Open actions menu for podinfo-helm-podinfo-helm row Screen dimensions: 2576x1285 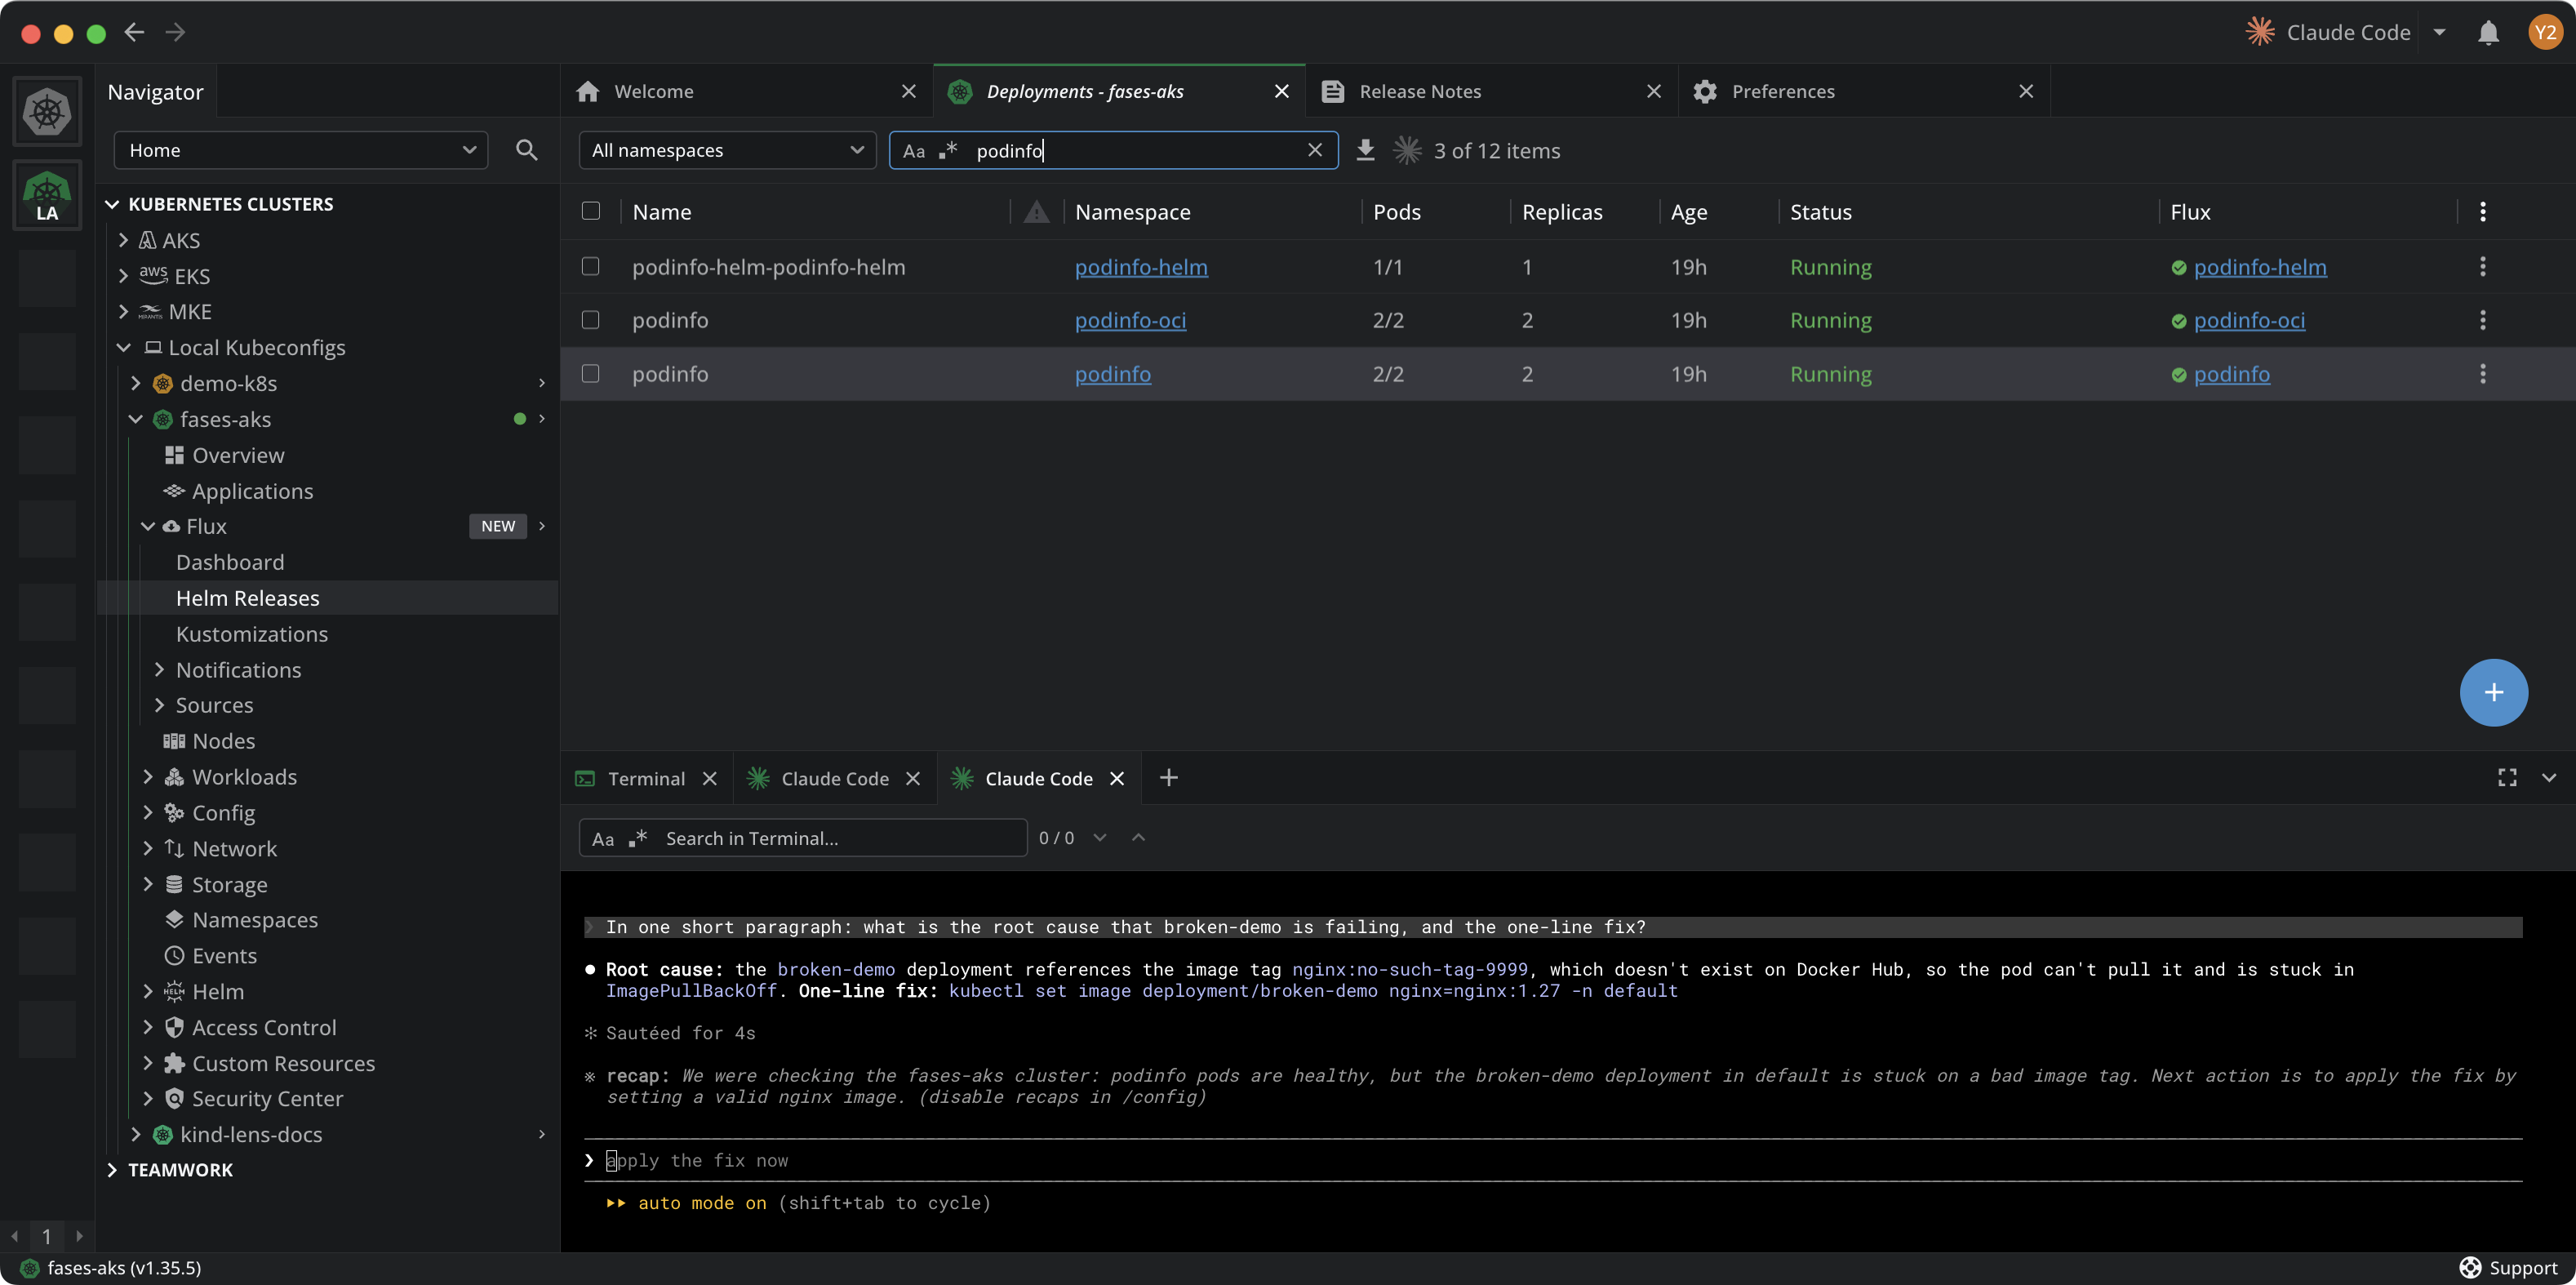tap(2482, 266)
